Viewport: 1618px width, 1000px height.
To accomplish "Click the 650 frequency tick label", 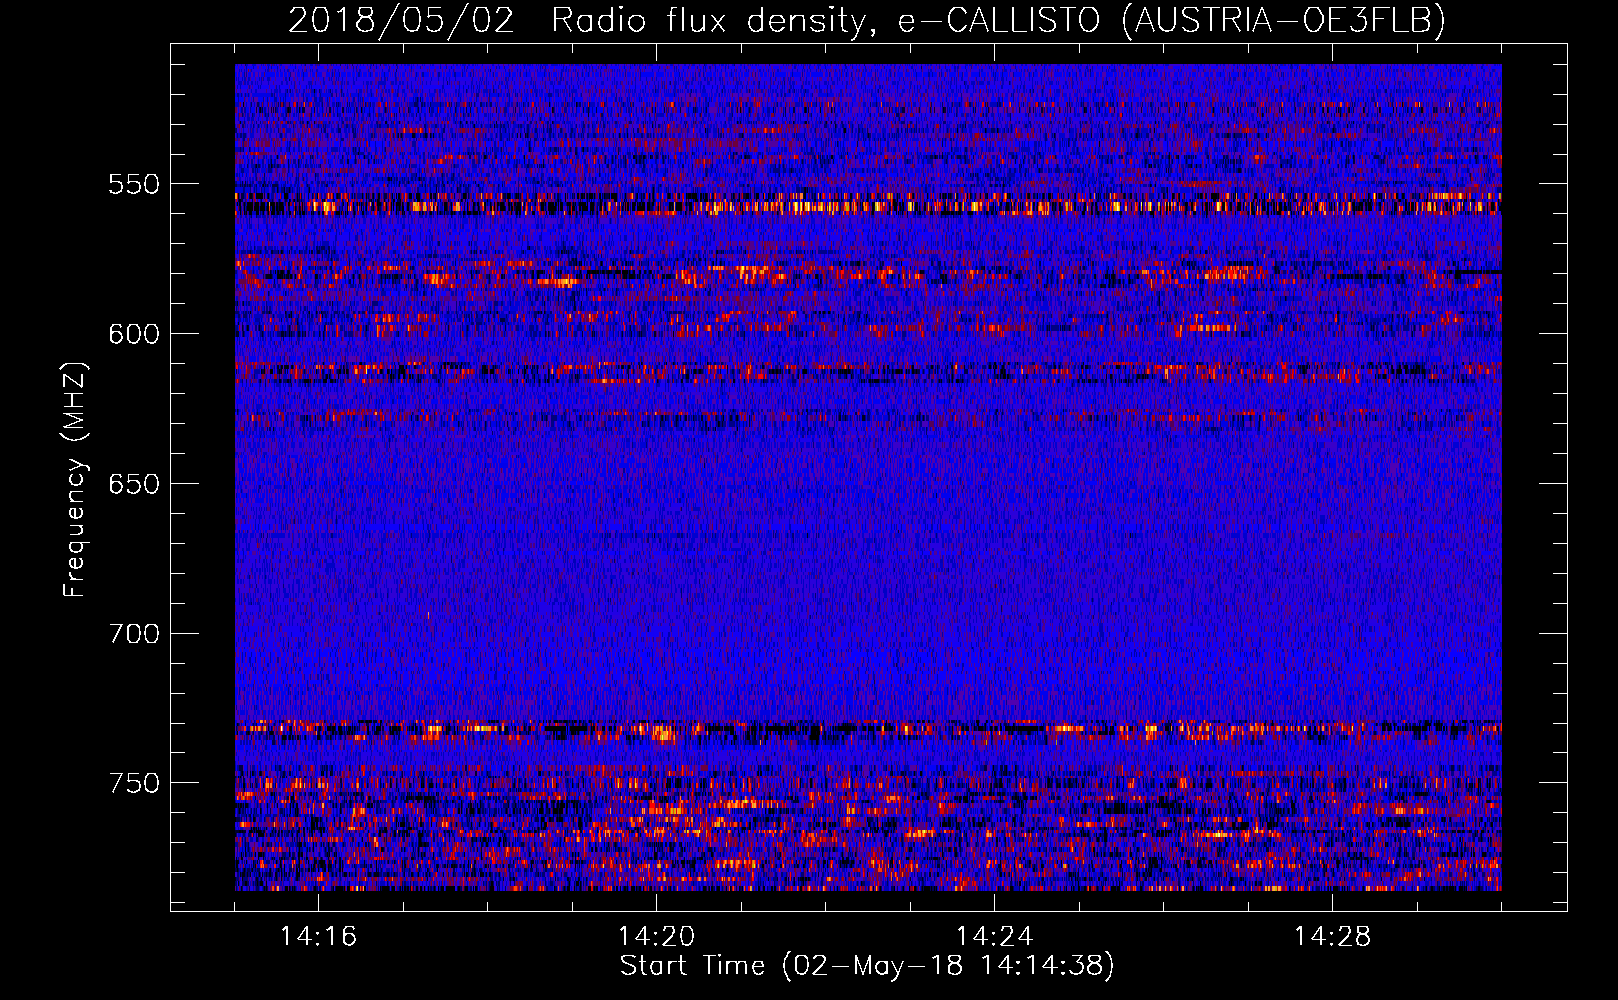I will click(x=134, y=484).
